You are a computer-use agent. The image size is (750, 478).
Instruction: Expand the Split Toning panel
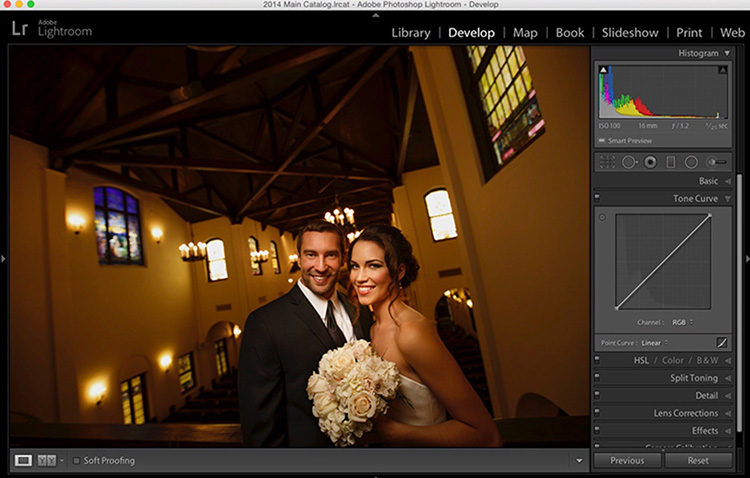click(728, 378)
